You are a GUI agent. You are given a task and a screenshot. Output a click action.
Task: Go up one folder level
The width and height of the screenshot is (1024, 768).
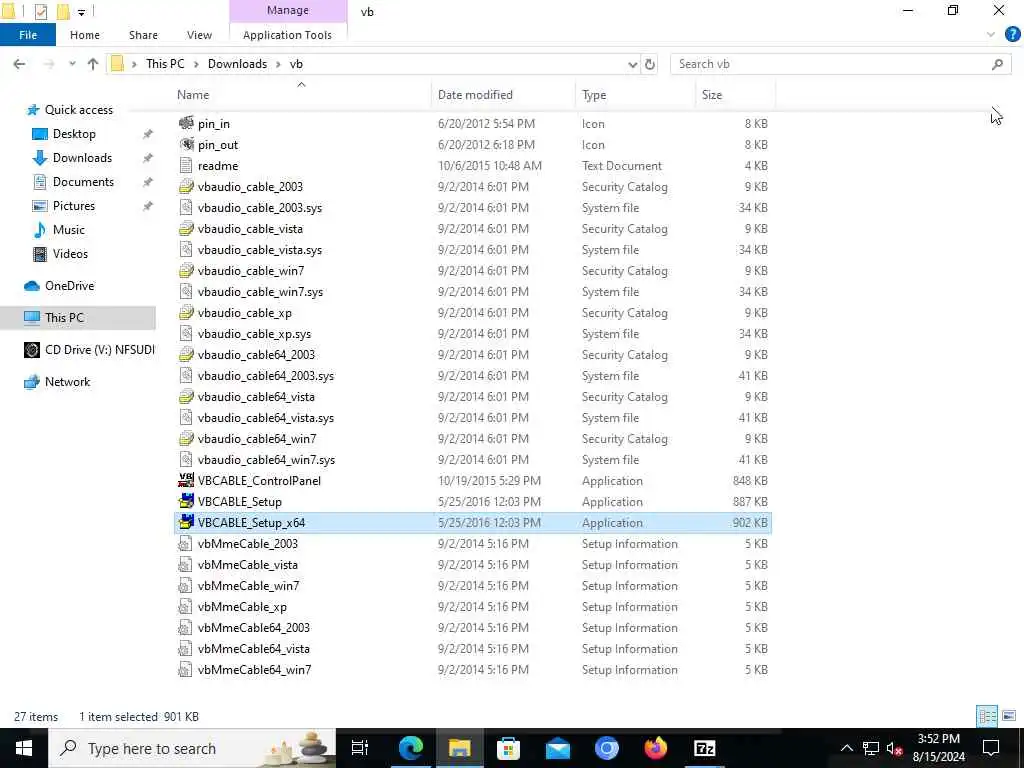(93, 64)
